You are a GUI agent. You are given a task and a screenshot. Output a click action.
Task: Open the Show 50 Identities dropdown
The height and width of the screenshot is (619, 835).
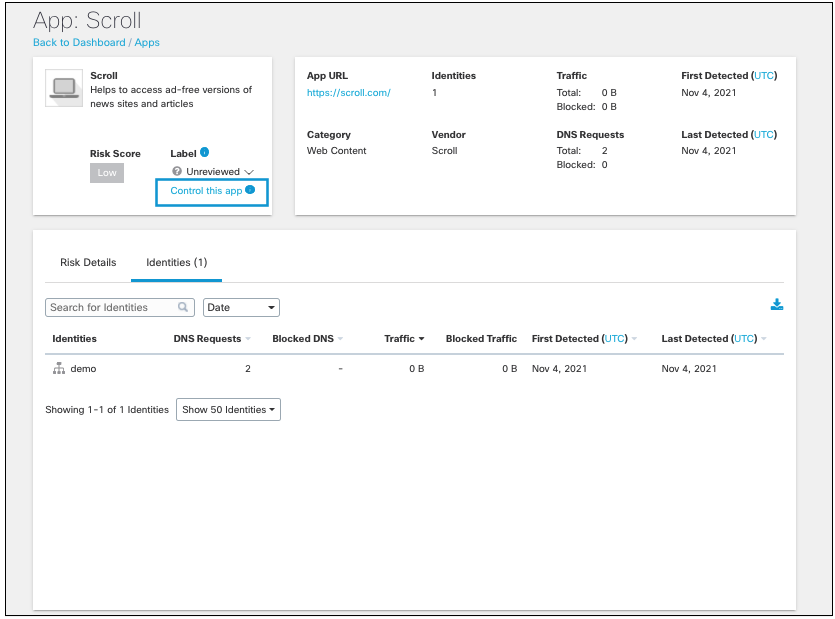(228, 410)
